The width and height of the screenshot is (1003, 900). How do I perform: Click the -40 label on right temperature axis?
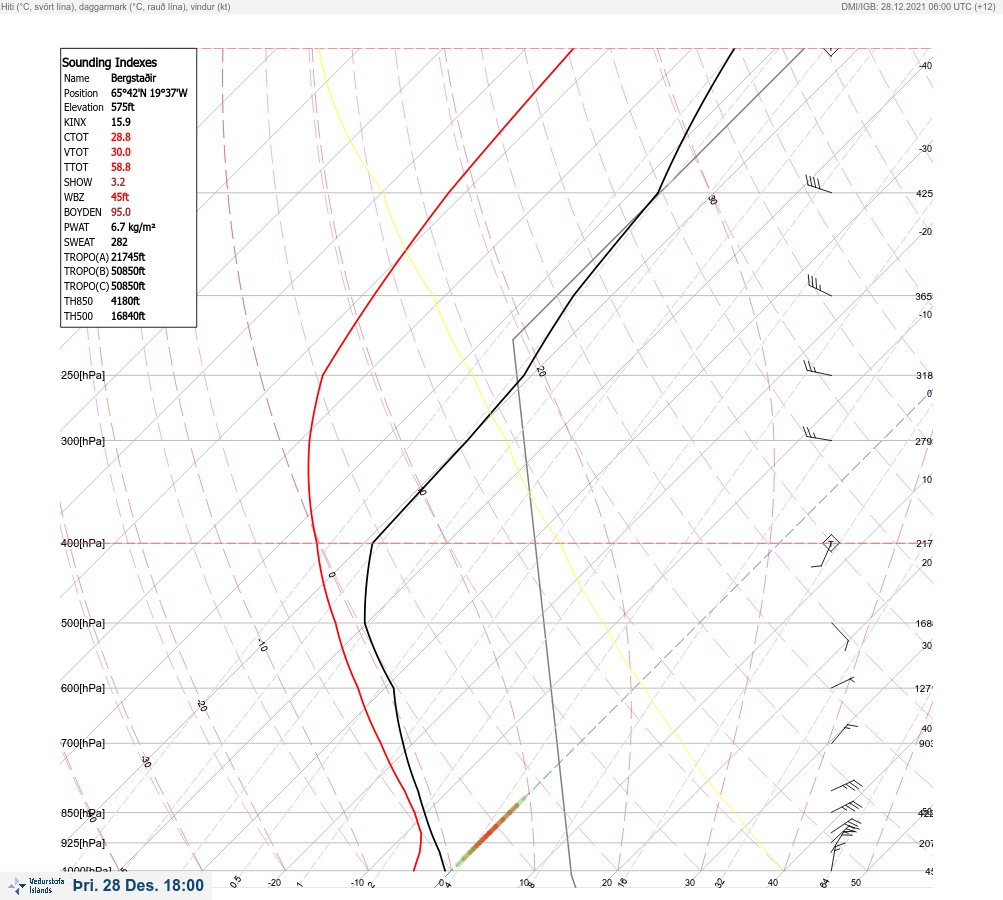coord(925,65)
